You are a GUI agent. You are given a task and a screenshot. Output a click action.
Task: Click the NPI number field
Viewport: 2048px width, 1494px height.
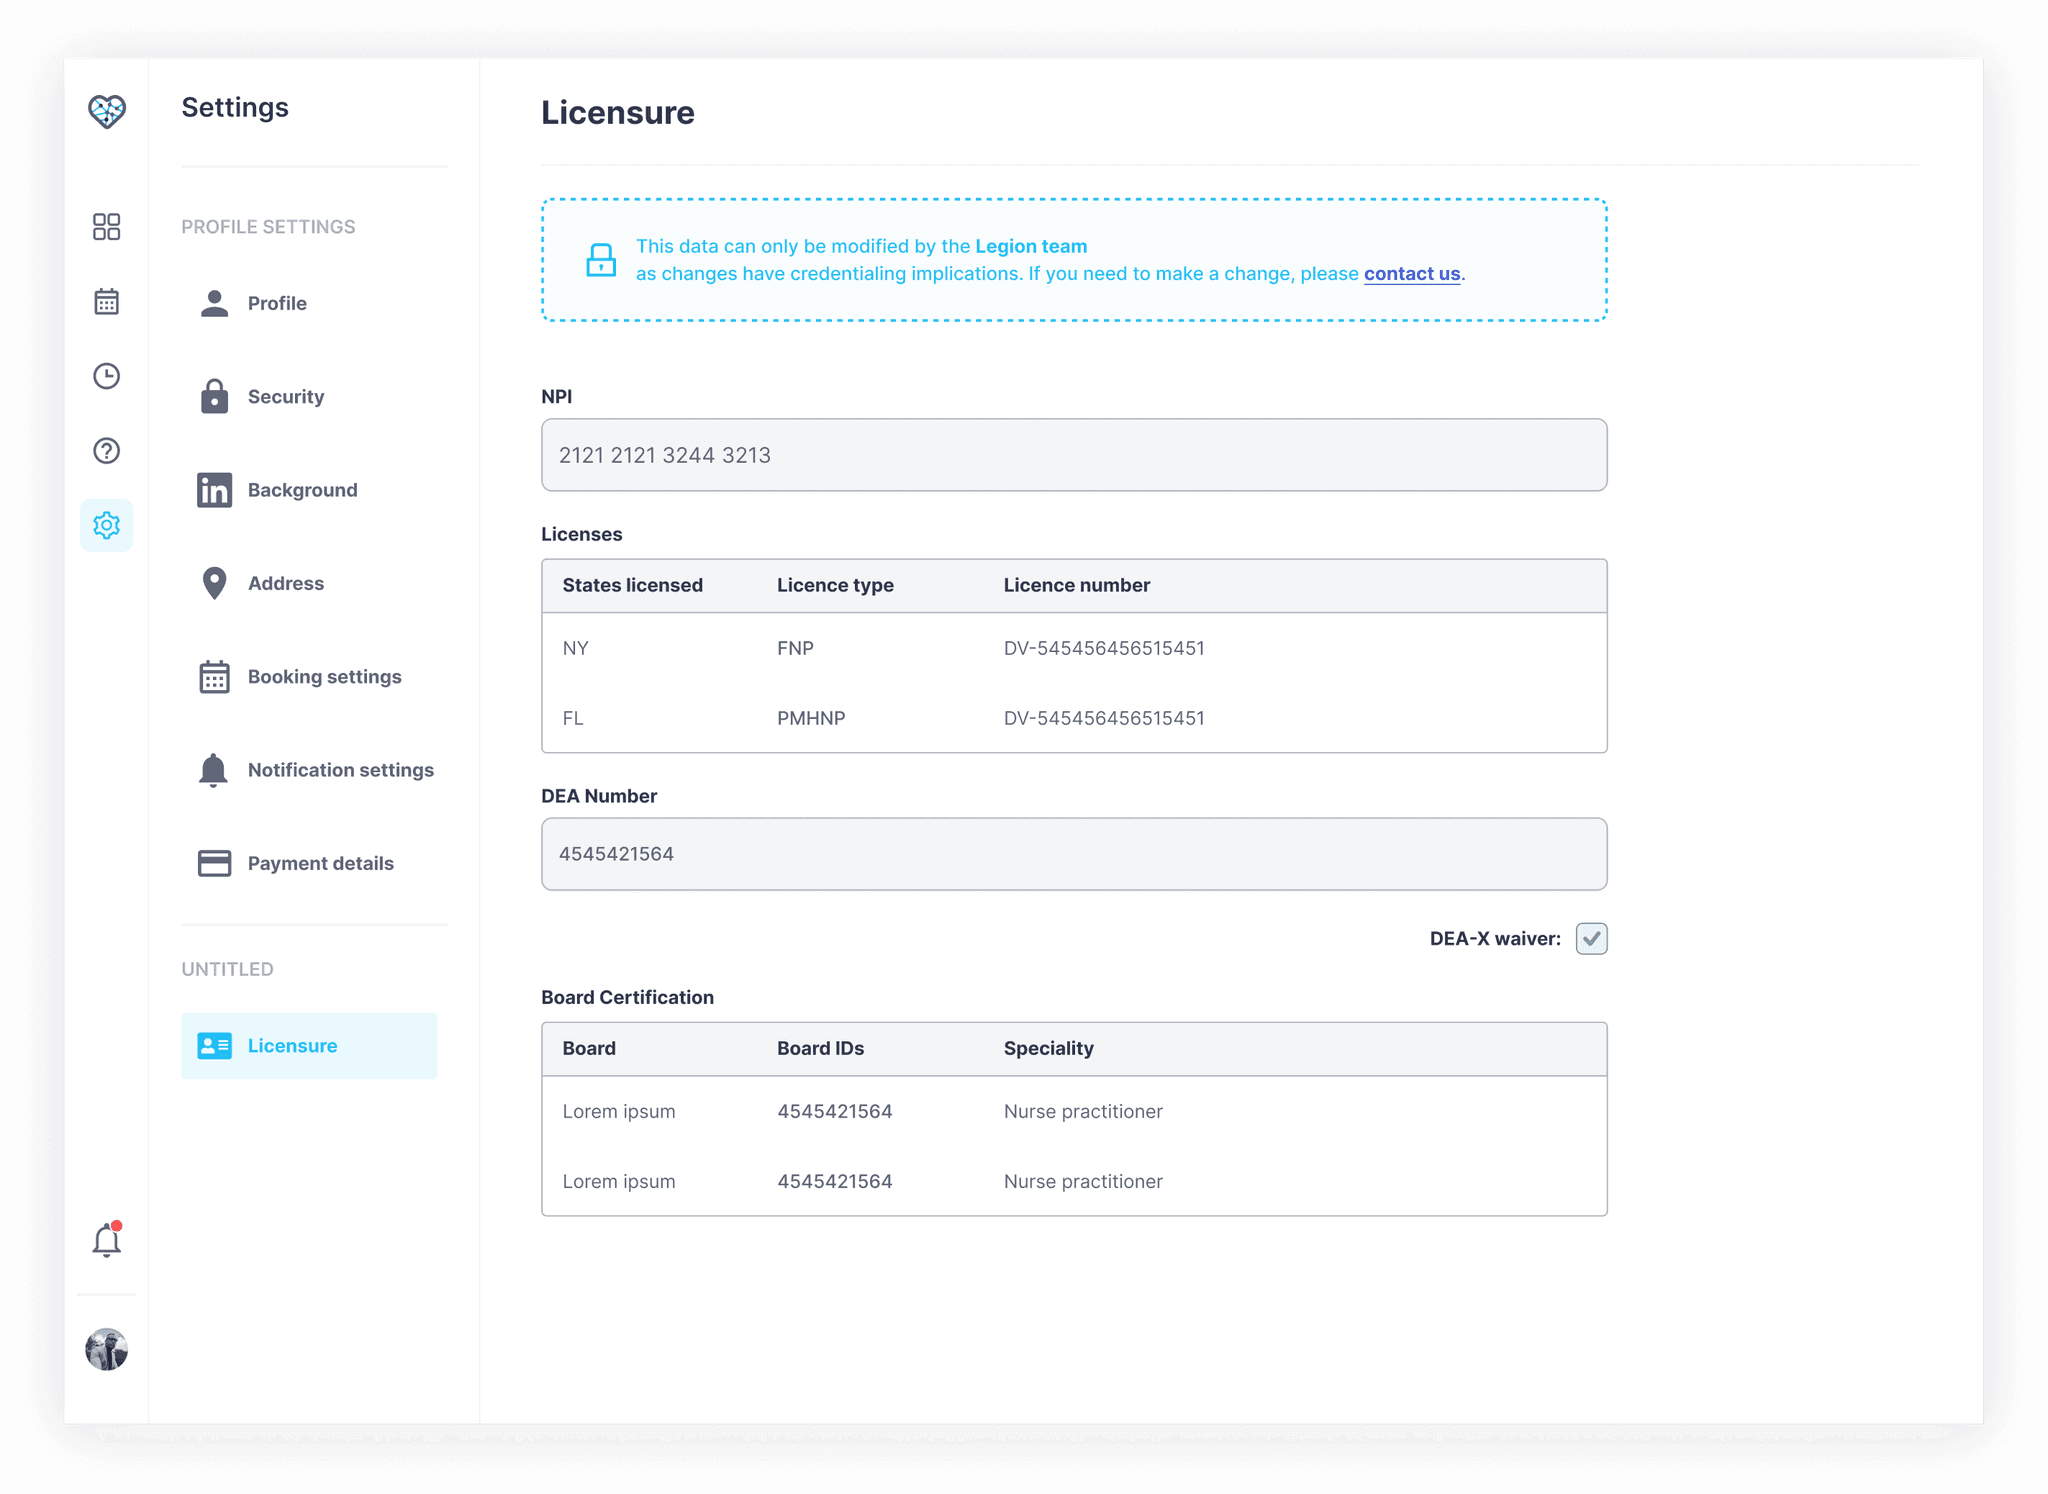coord(1073,455)
